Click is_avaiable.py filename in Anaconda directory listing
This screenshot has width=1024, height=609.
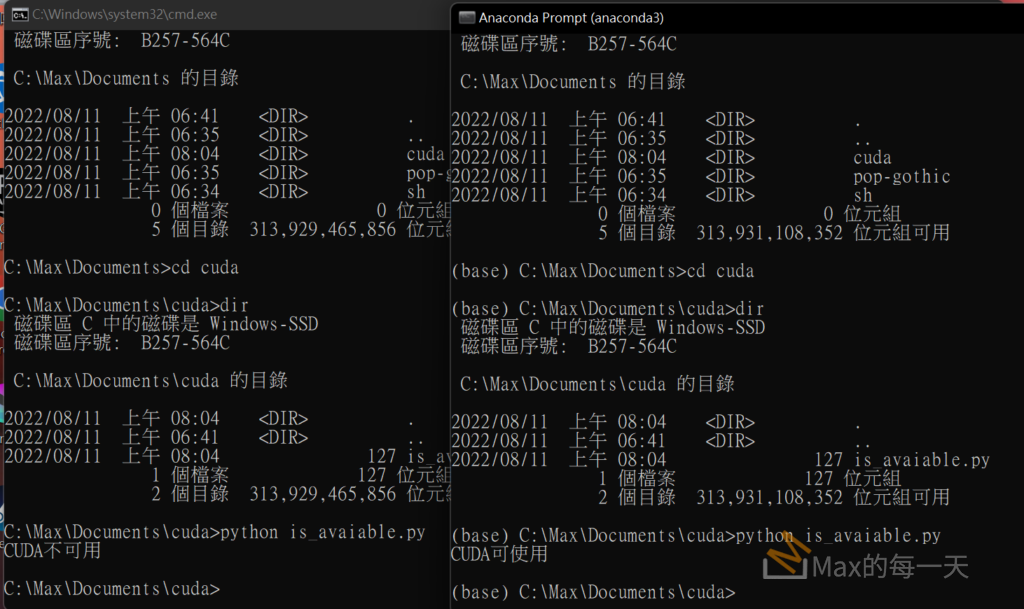click(x=921, y=460)
